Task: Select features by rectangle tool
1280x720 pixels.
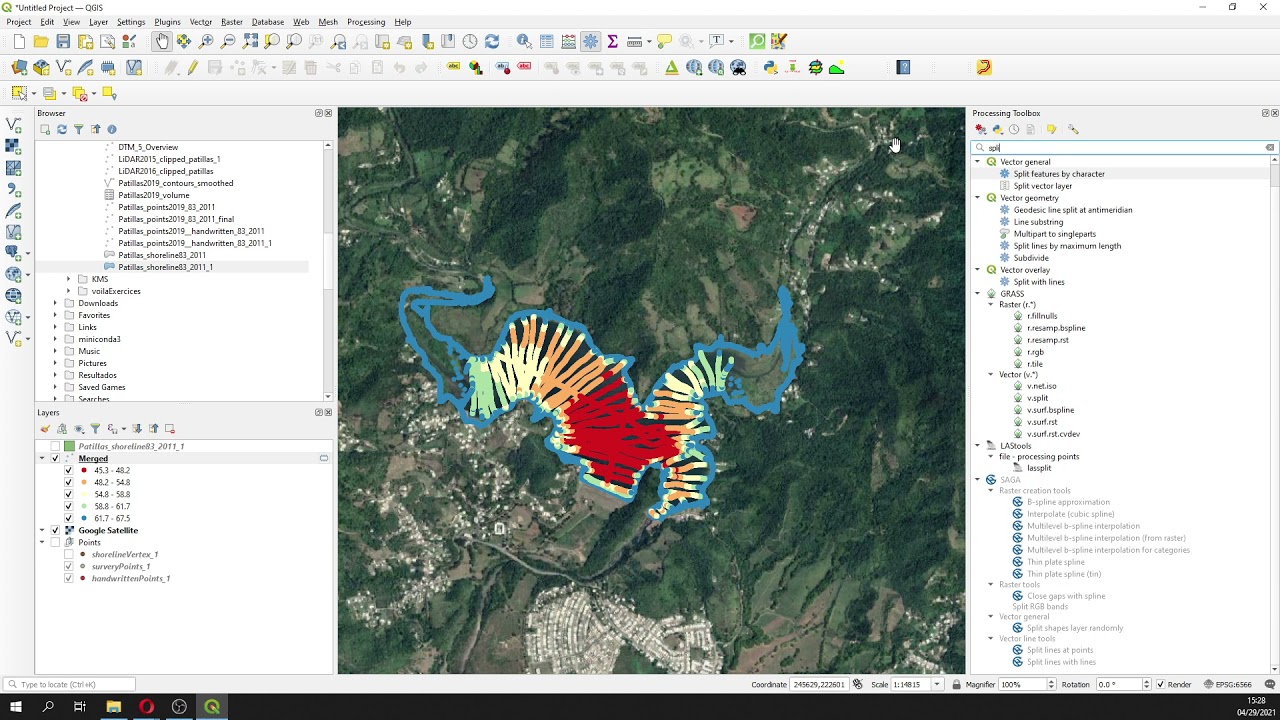Action: pyautogui.click(x=19, y=93)
